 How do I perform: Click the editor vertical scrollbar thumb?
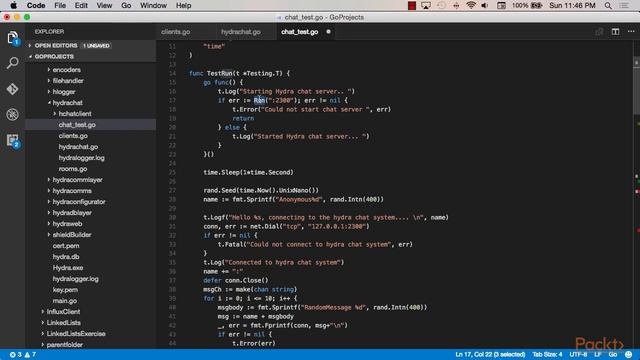[636, 86]
